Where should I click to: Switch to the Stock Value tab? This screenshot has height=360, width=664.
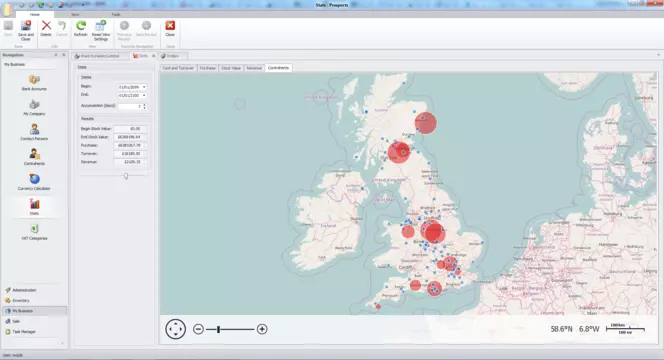pos(231,68)
